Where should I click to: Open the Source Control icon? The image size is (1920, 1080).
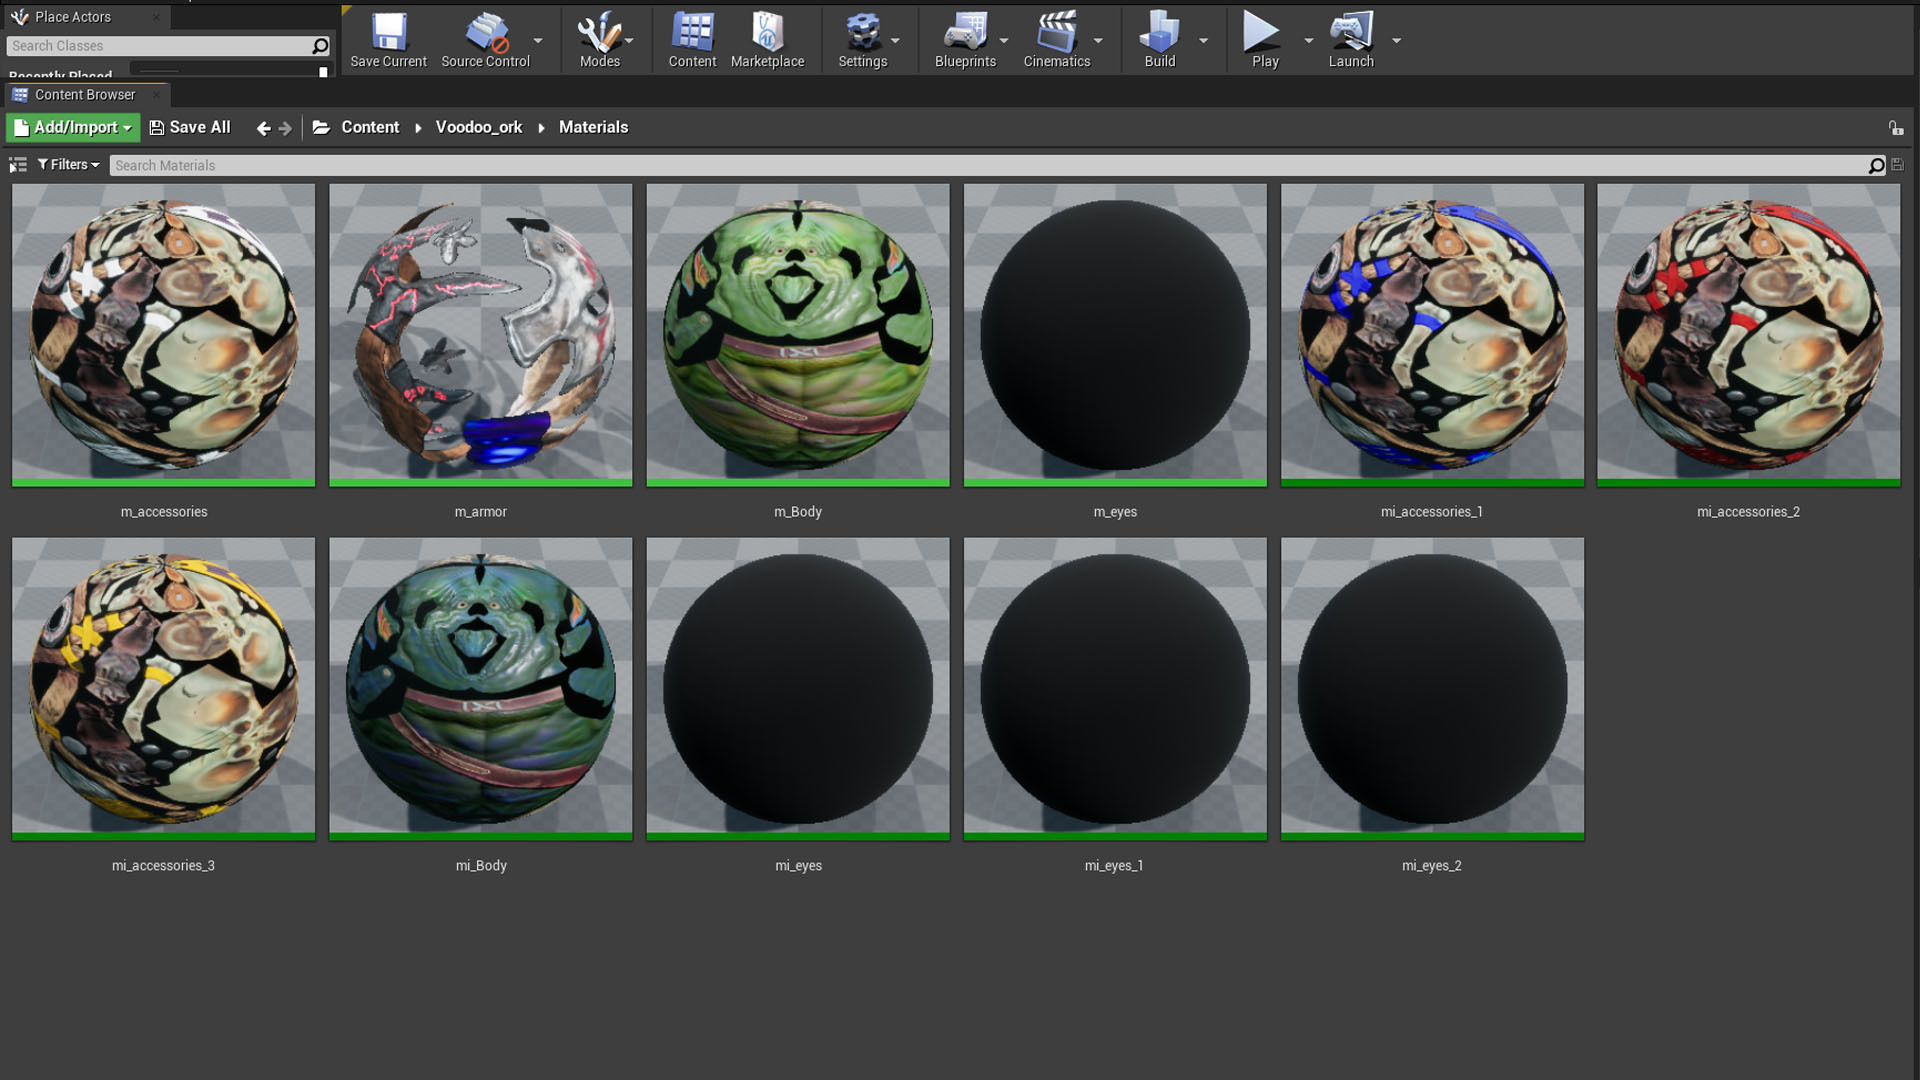coord(486,40)
